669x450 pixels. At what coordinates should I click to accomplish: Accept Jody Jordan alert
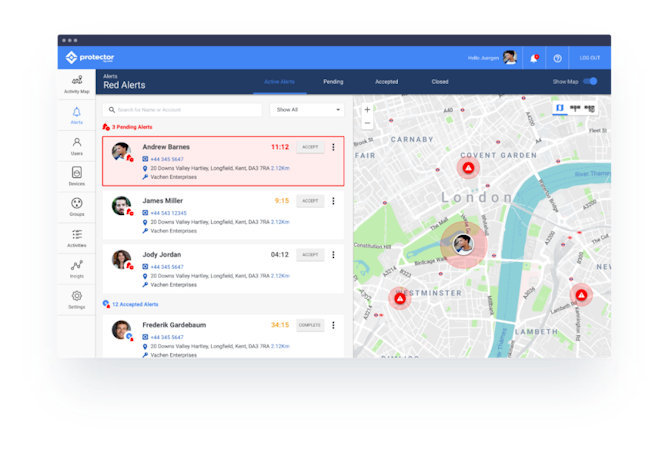click(x=310, y=255)
